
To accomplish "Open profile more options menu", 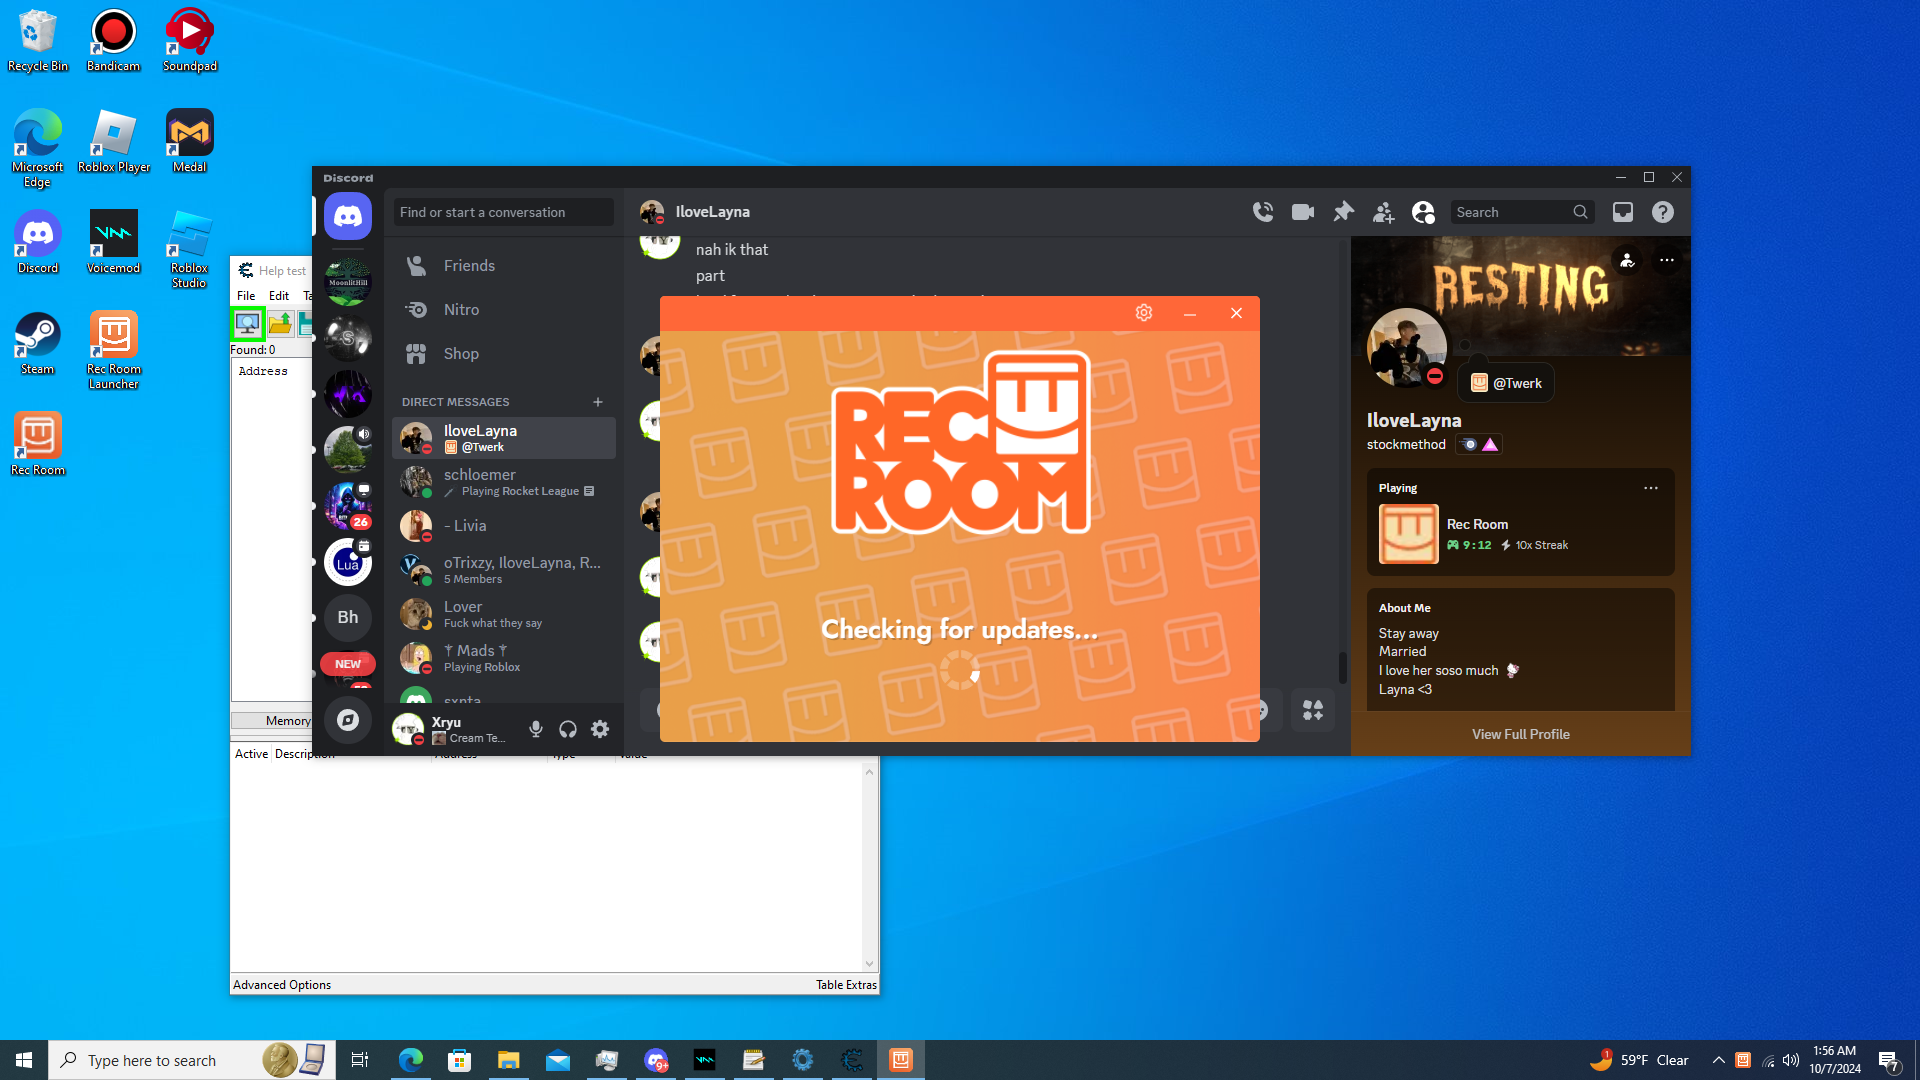I will (1666, 261).
